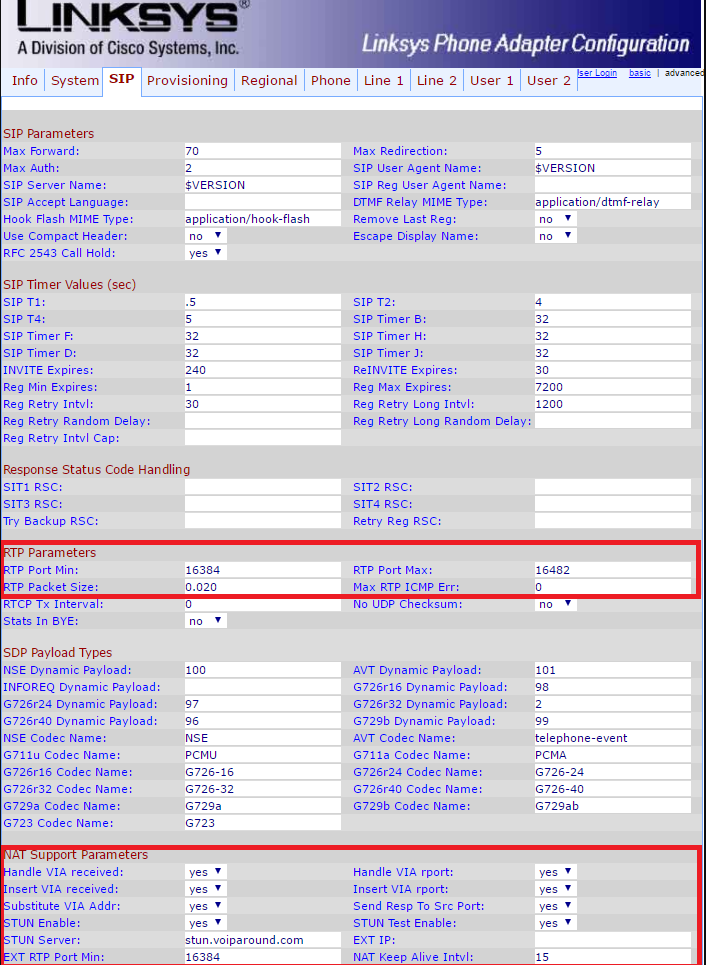Click the Max Auth input field
The image size is (706, 965).
click(263, 168)
